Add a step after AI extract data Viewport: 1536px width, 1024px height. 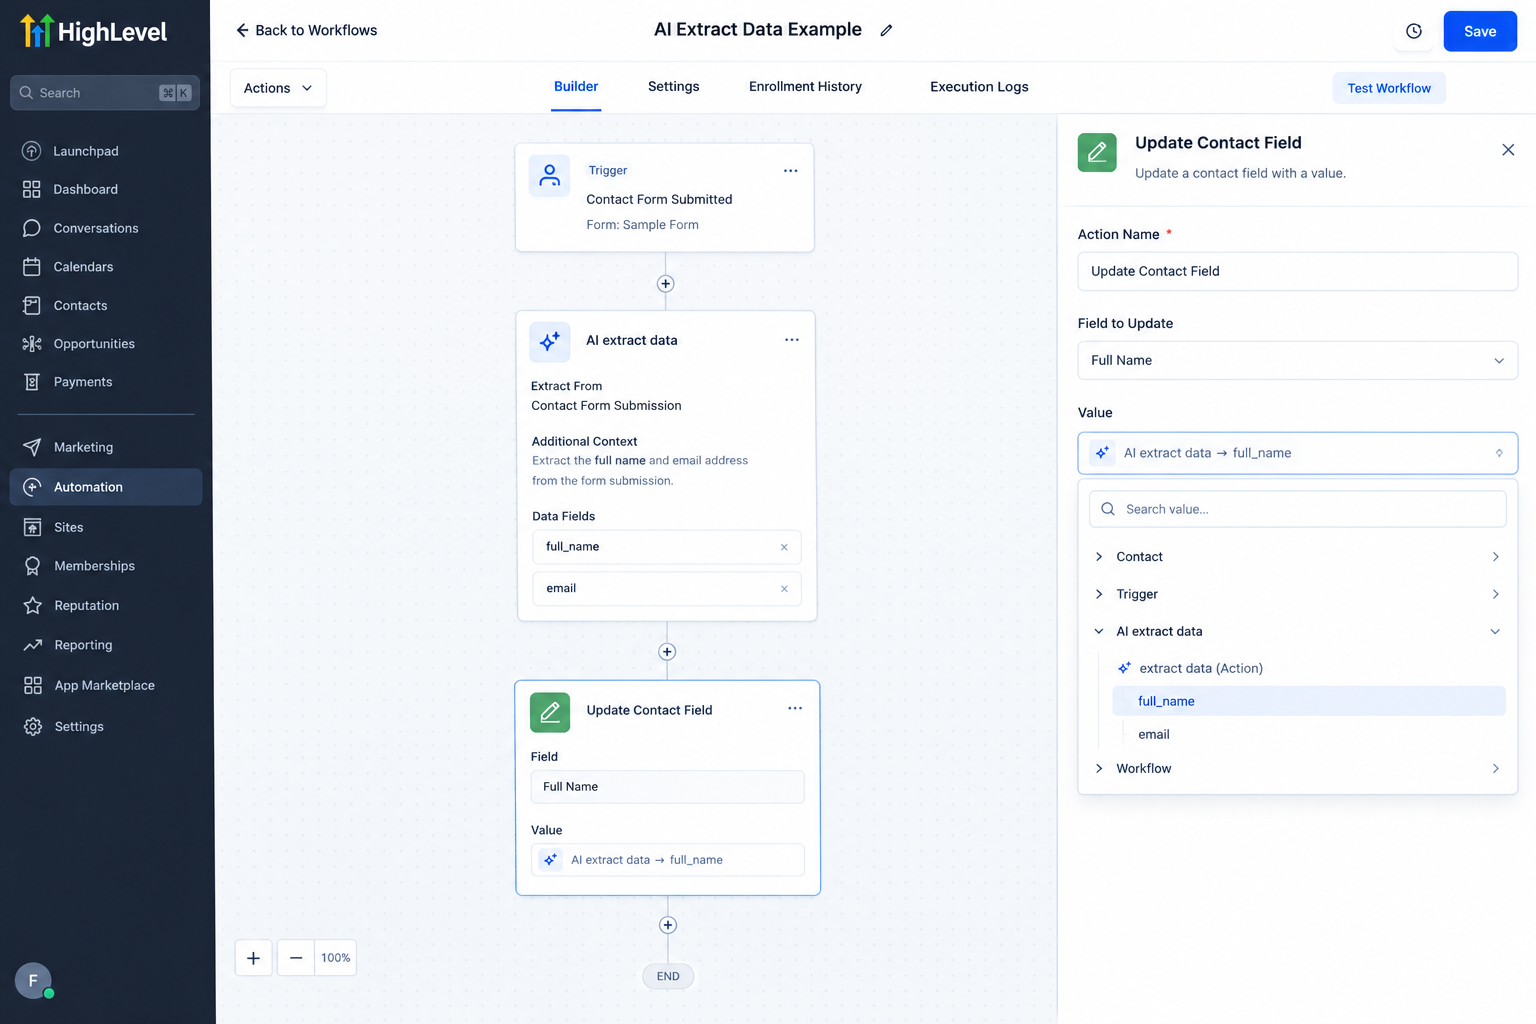(x=667, y=652)
